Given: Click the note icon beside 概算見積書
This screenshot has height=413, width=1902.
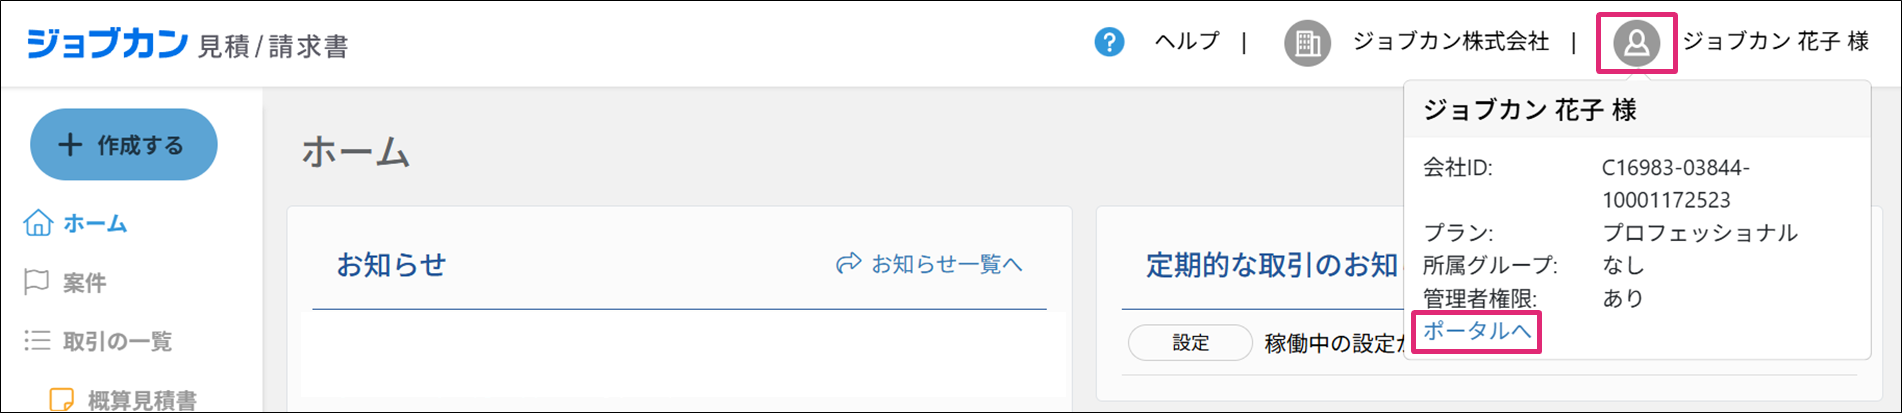Looking at the screenshot, I should coord(62,399).
